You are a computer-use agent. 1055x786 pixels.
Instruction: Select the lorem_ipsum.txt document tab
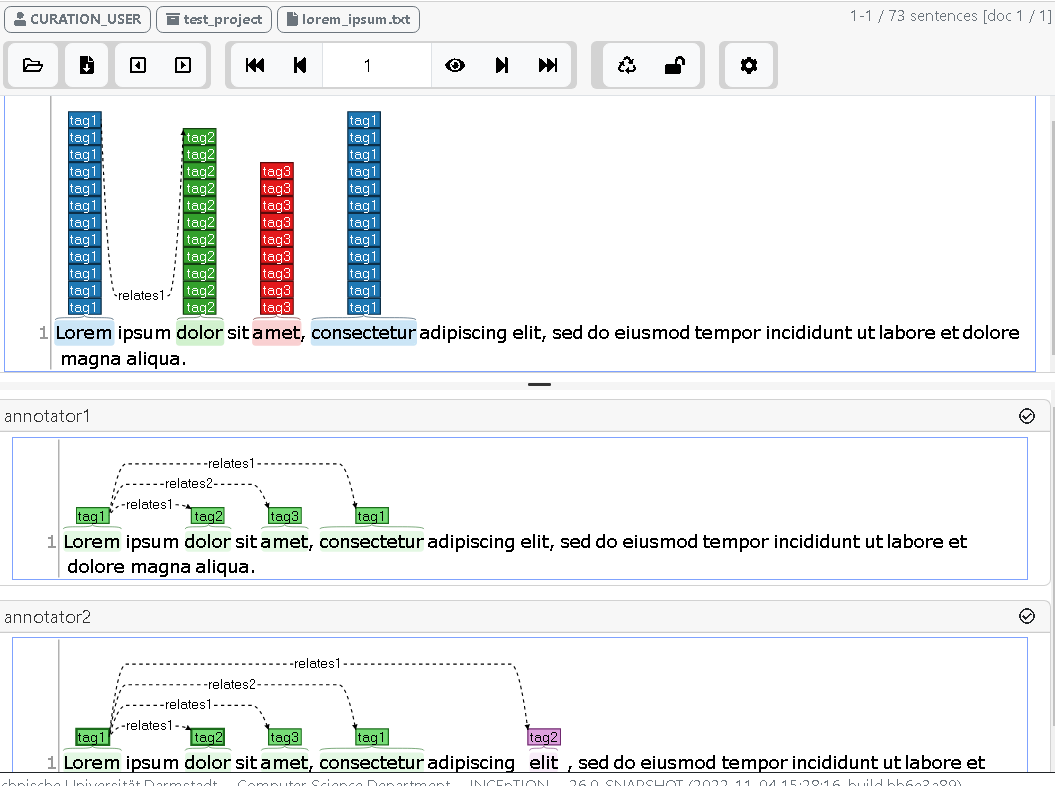[x=348, y=19]
